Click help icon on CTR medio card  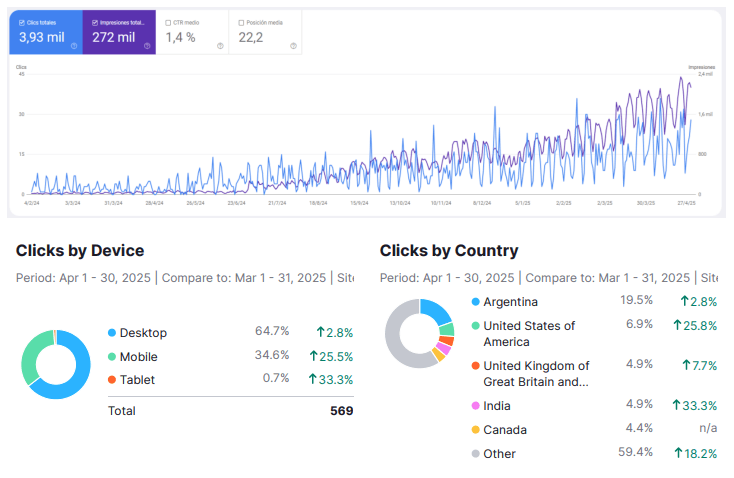[220, 46]
